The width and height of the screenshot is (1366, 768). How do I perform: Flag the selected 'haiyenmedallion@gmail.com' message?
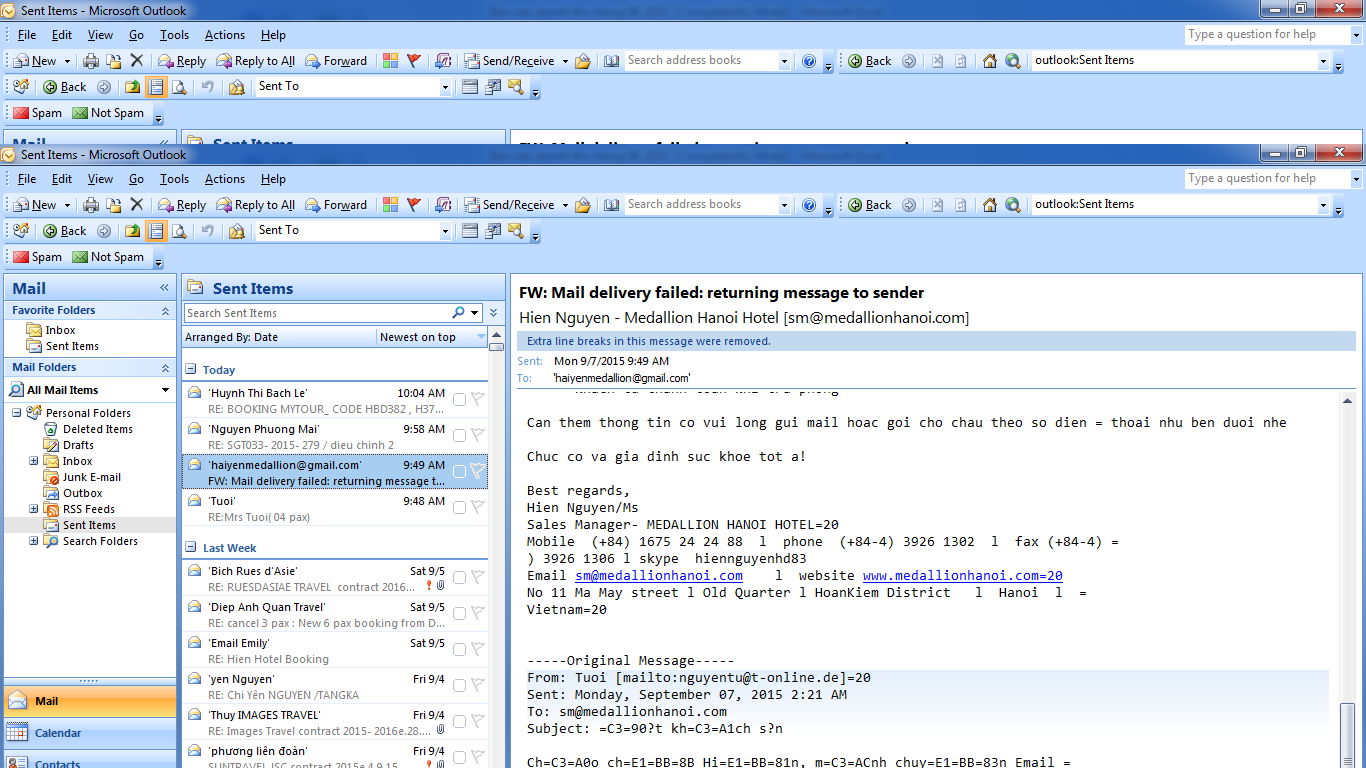click(477, 471)
